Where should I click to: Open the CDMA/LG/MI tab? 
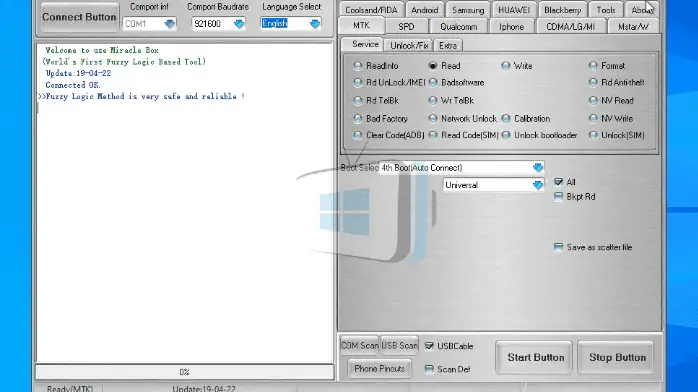coord(570,27)
